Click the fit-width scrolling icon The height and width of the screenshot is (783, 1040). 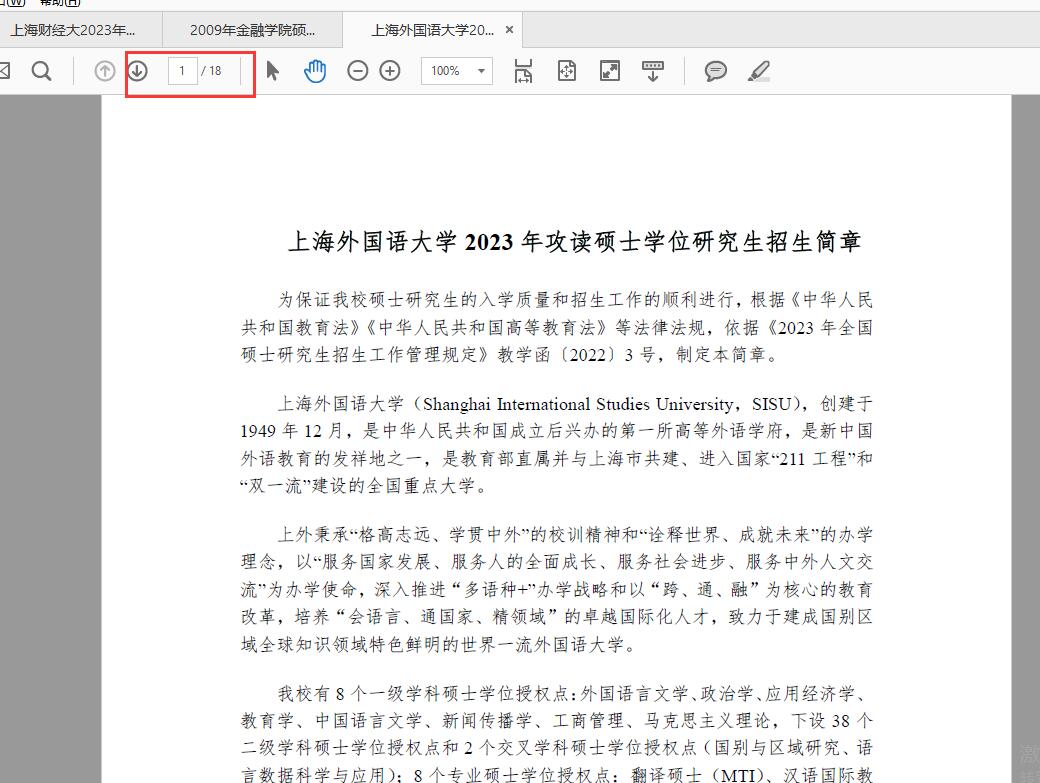[x=523, y=70]
